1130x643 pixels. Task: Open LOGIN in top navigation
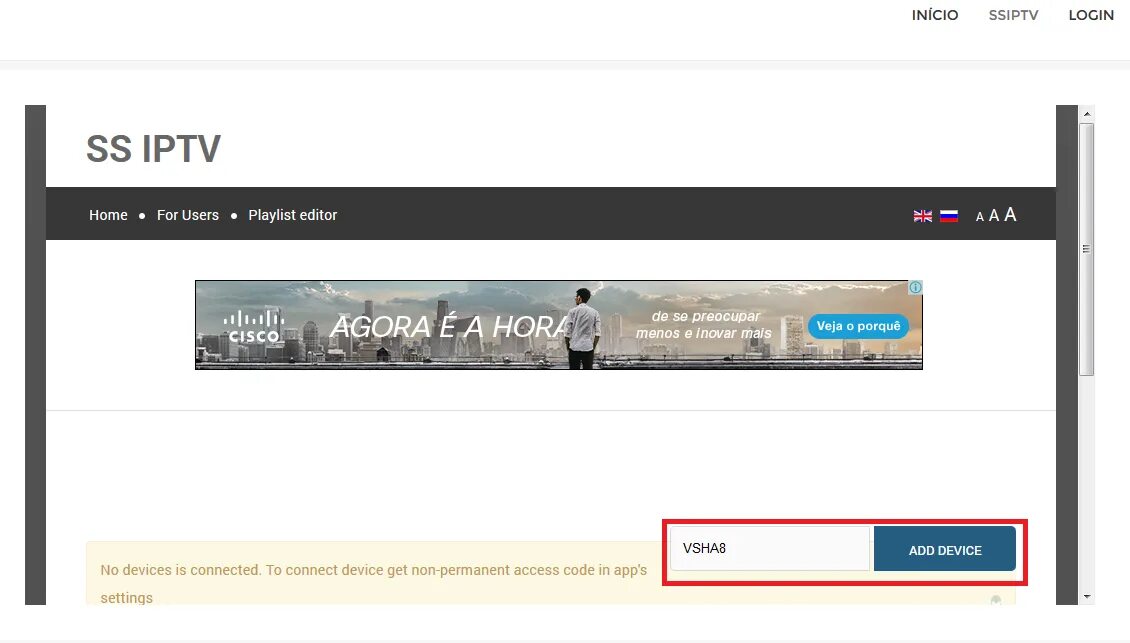[1091, 15]
